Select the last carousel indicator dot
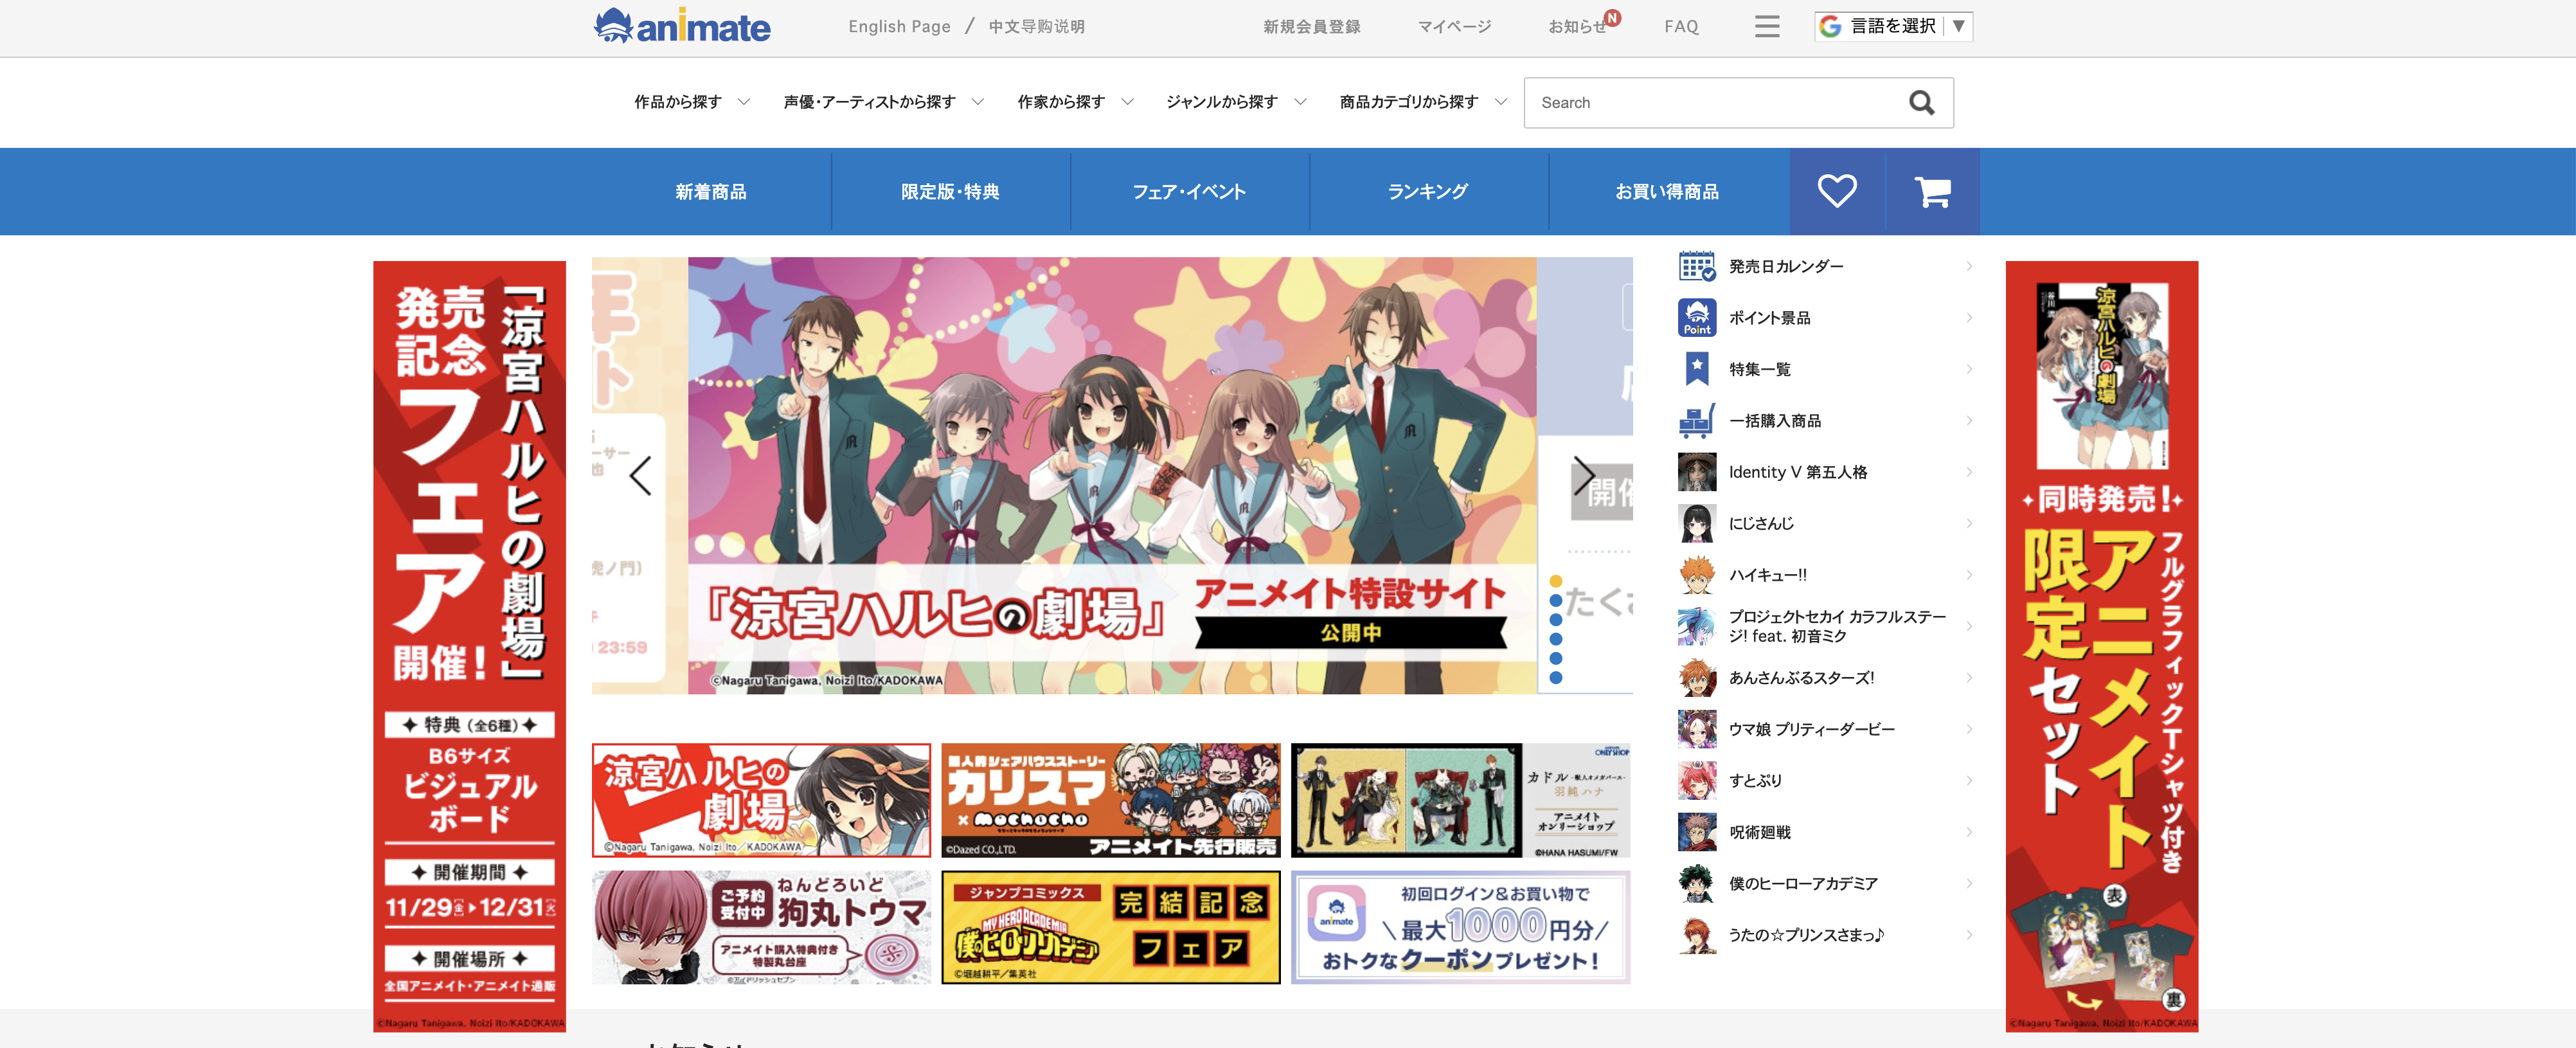Image resolution: width=2576 pixels, height=1048 pixels. tap(1555, 678)
